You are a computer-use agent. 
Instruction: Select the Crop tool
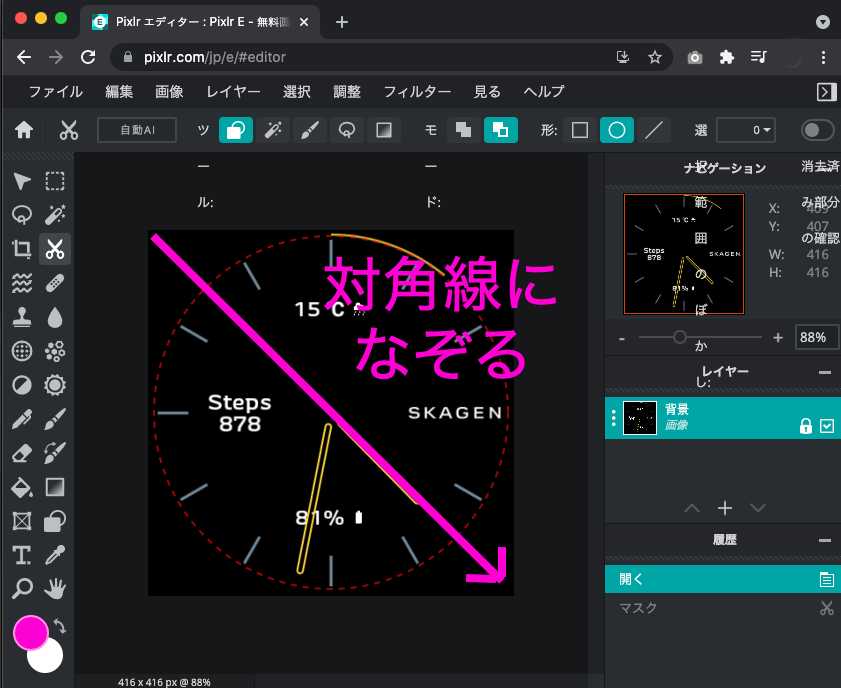point(21,249)
